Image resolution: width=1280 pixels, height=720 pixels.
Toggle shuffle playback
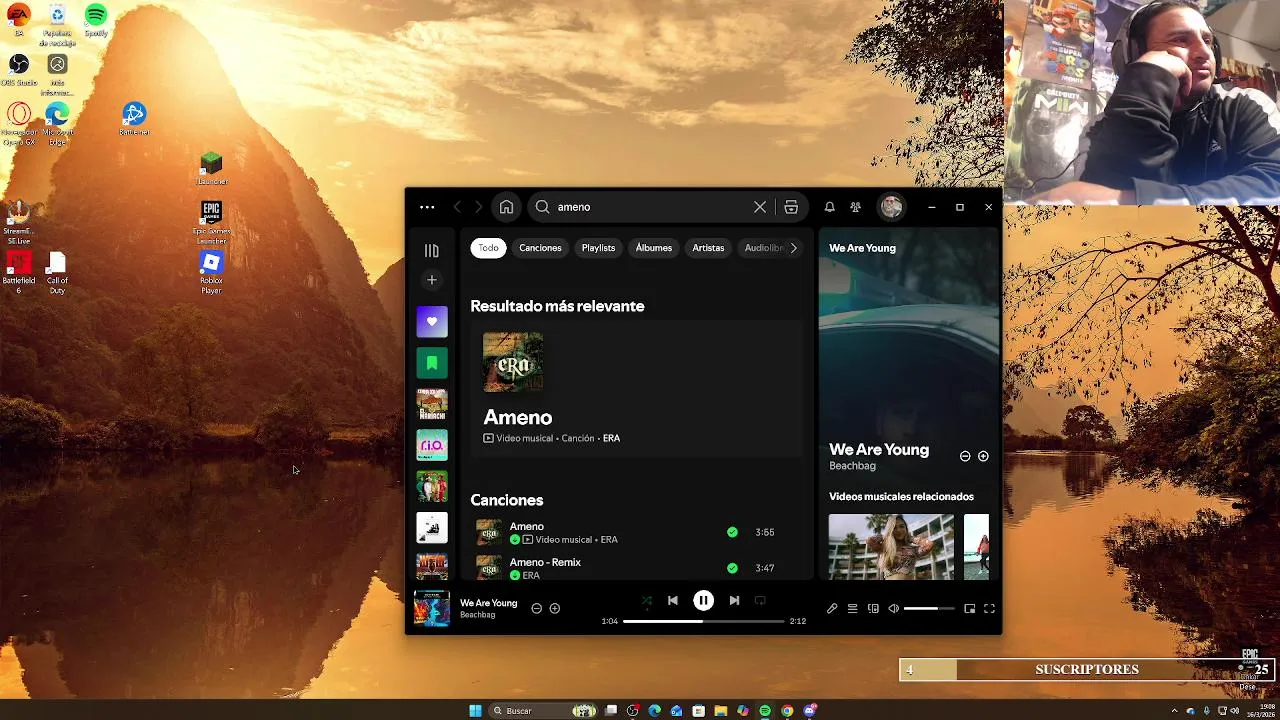646,601
